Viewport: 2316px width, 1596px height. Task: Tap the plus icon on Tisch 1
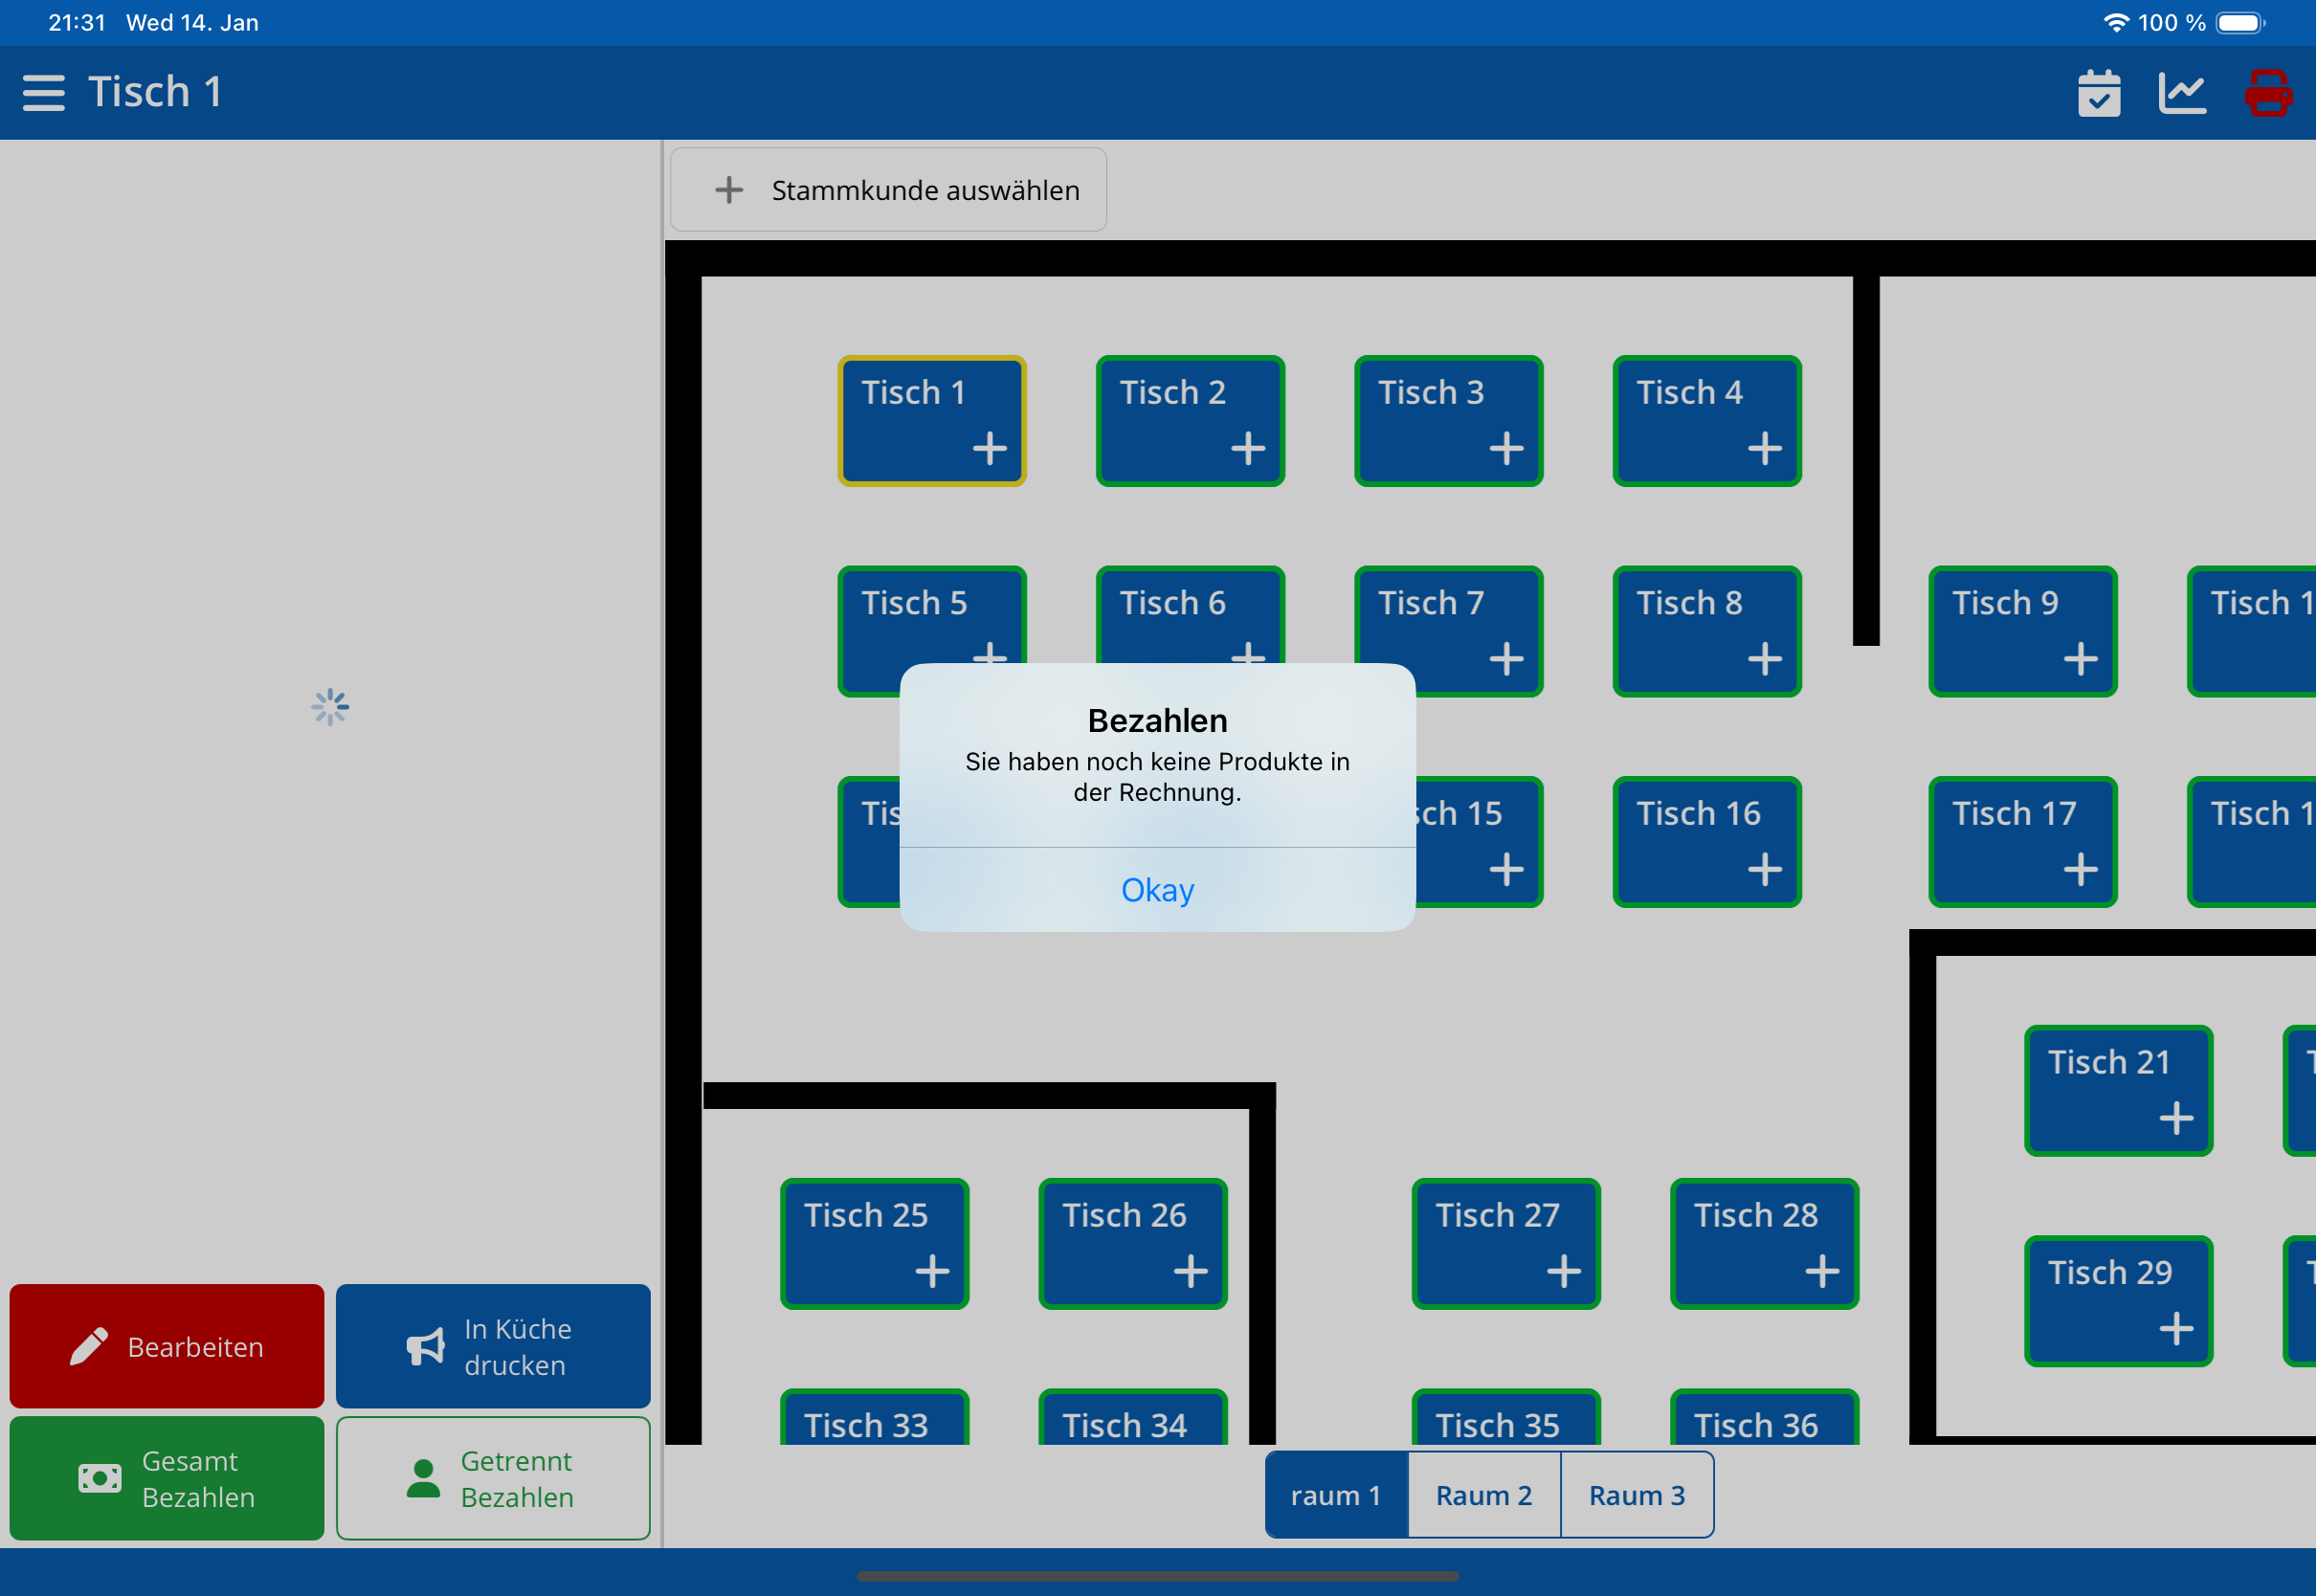coord(990,448)
